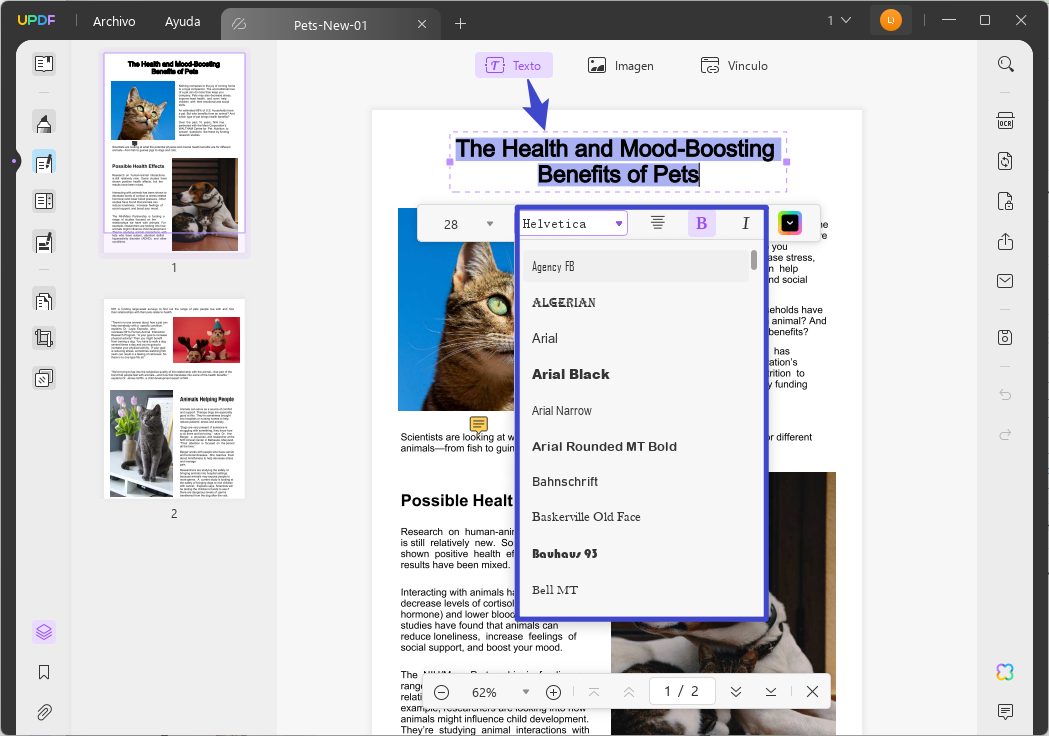Toggle the layers panel icon
The image size is (1049, 736).
[44, 632]
